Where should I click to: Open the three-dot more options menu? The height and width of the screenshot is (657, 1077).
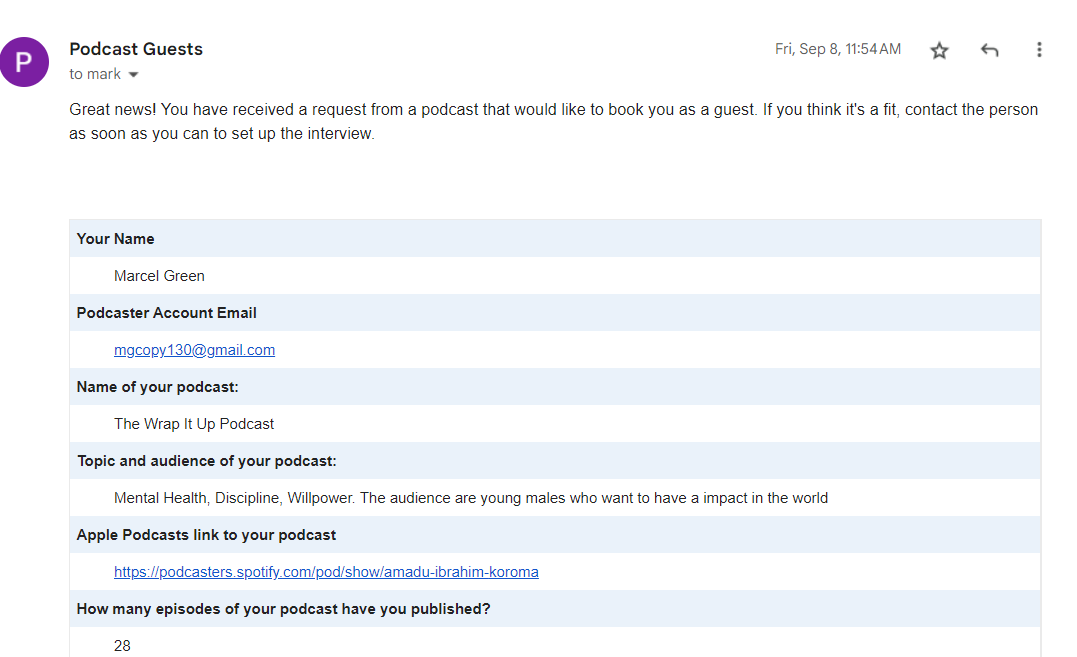(1039, 50)
